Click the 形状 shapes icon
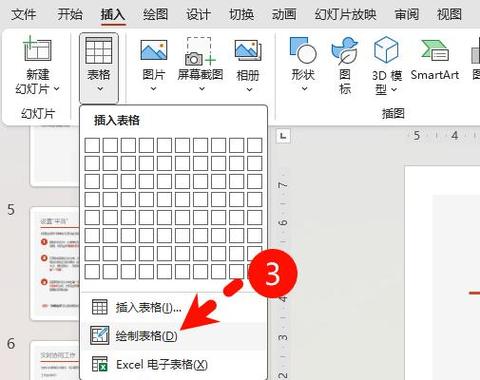 point(303,50)
